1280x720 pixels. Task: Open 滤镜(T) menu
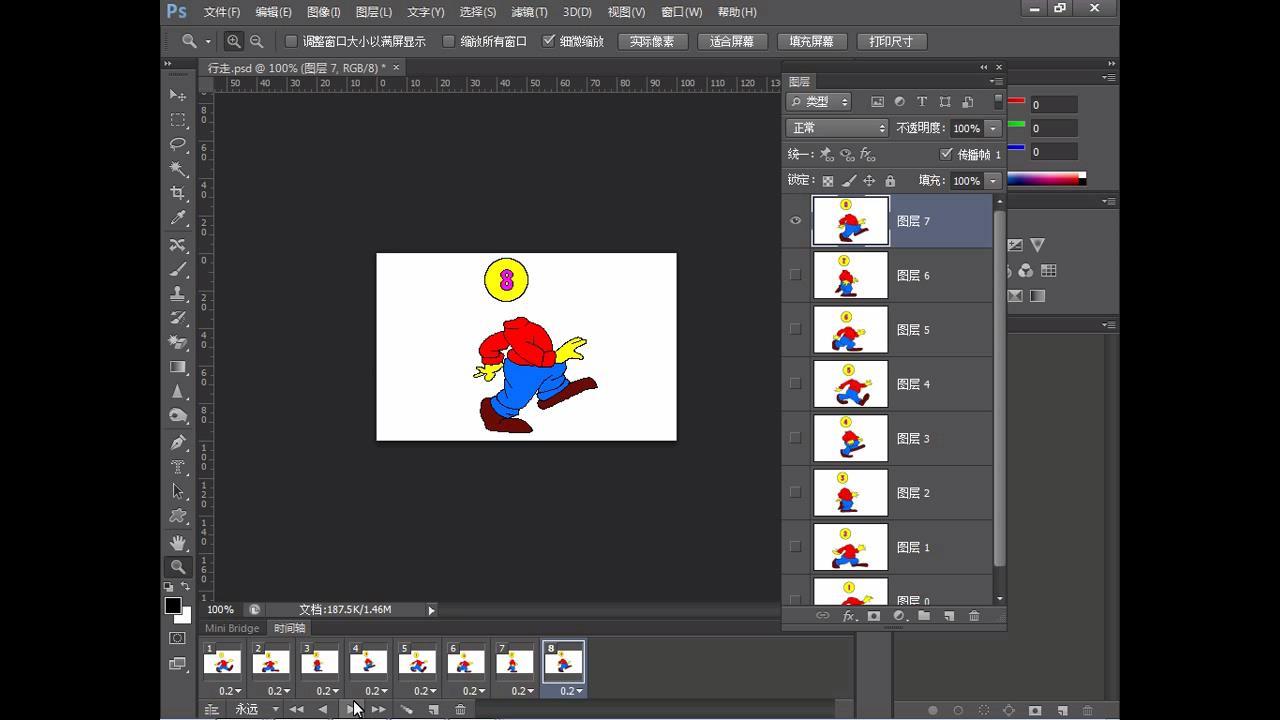(529, 12)
